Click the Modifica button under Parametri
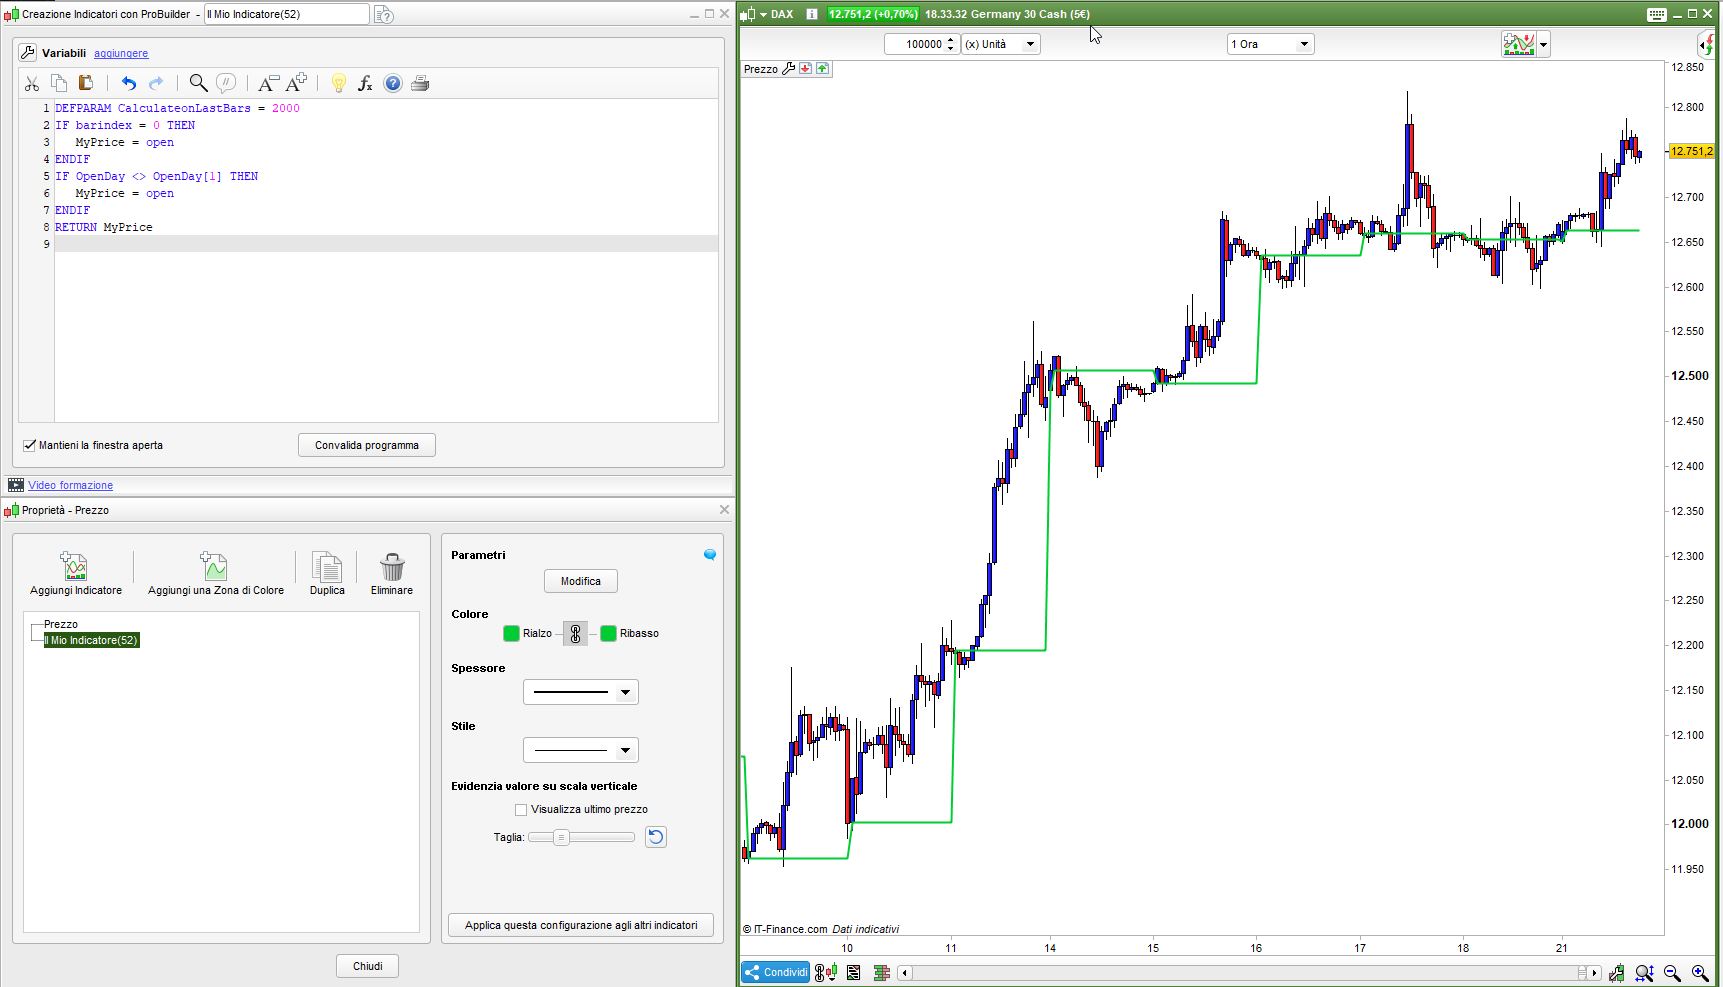 (581, 582)
